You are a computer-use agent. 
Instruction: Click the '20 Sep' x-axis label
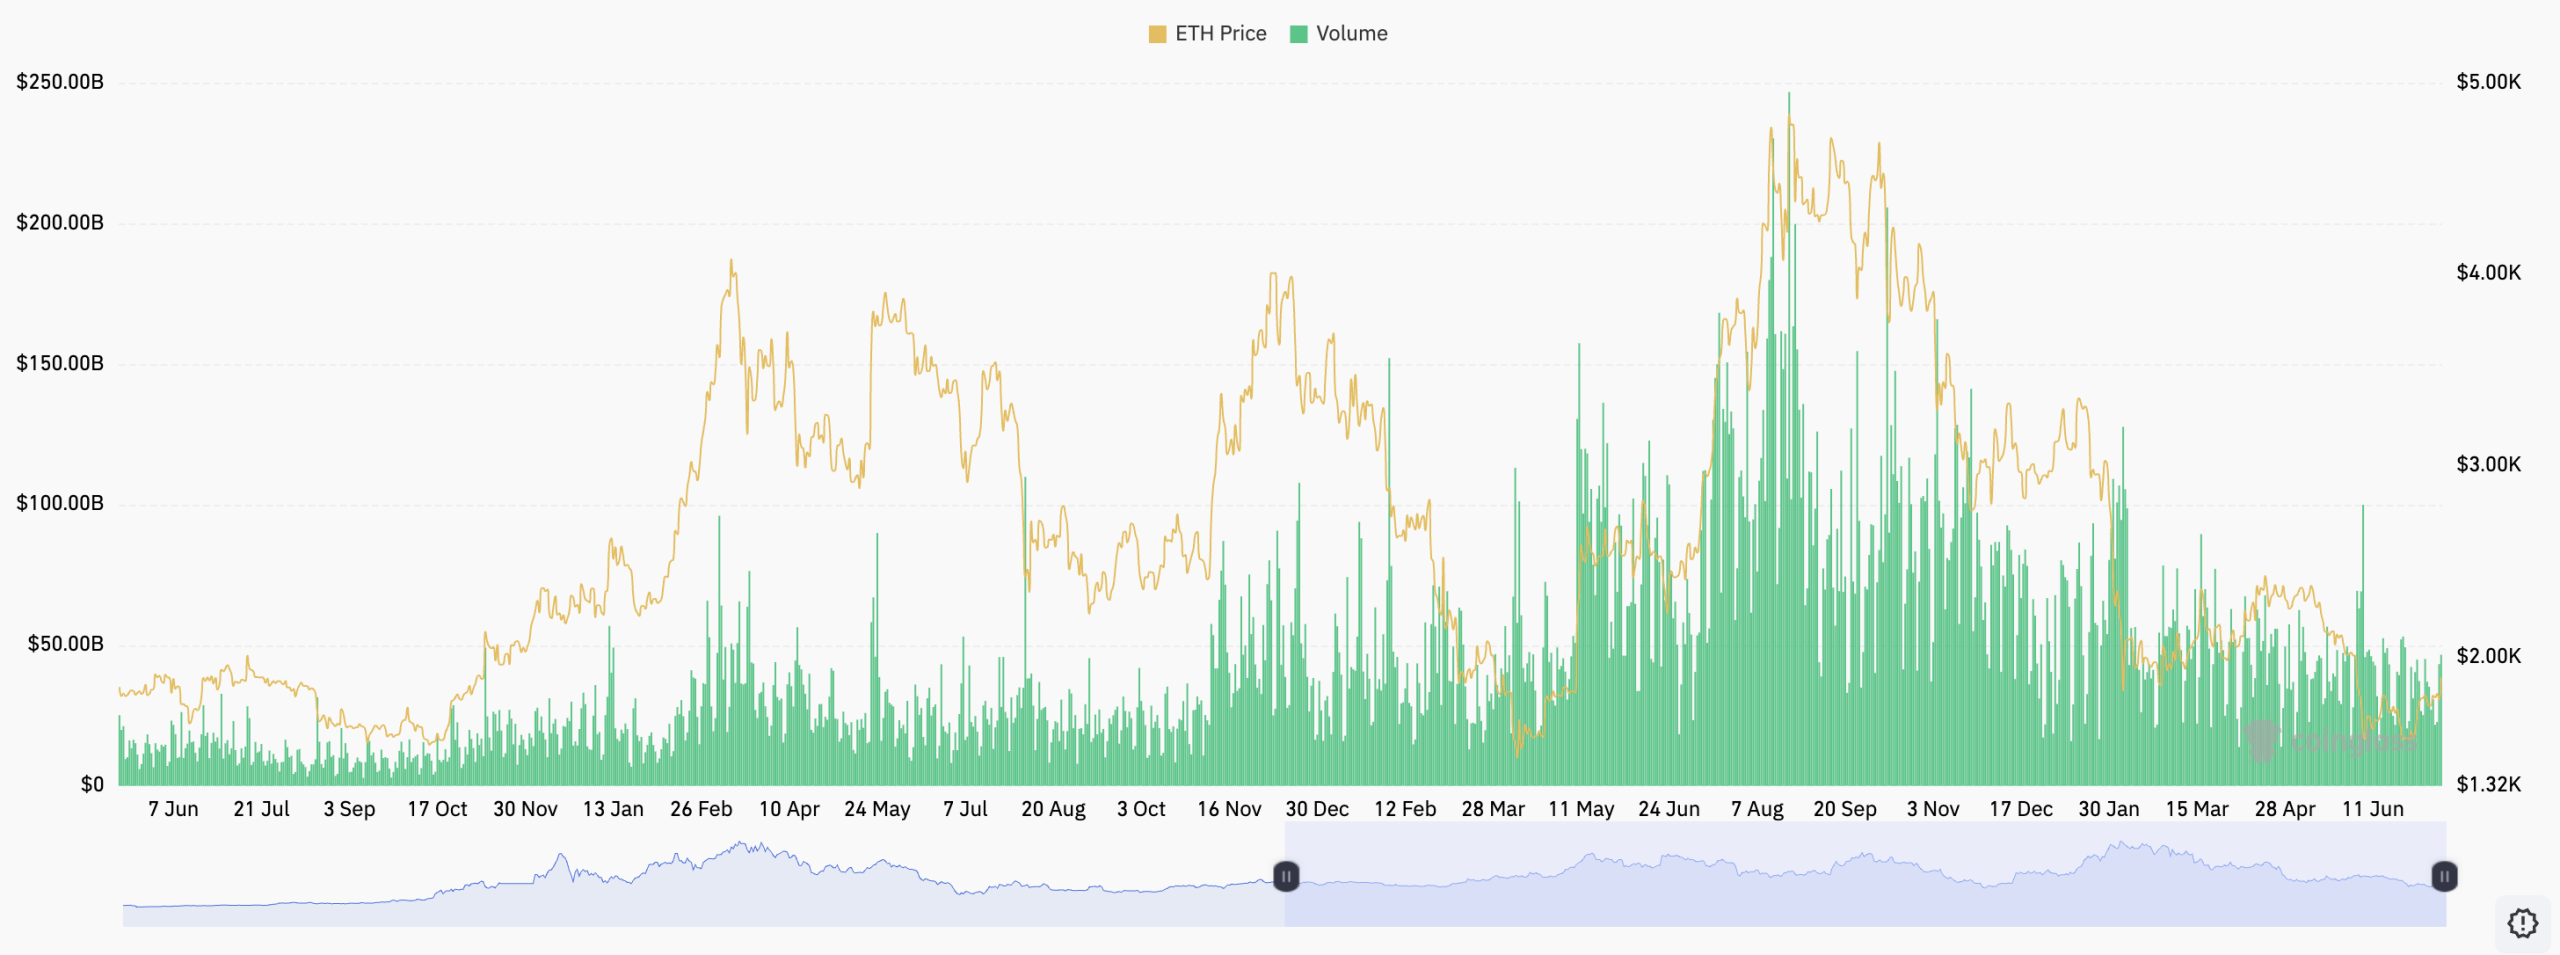coord(1845,809)
